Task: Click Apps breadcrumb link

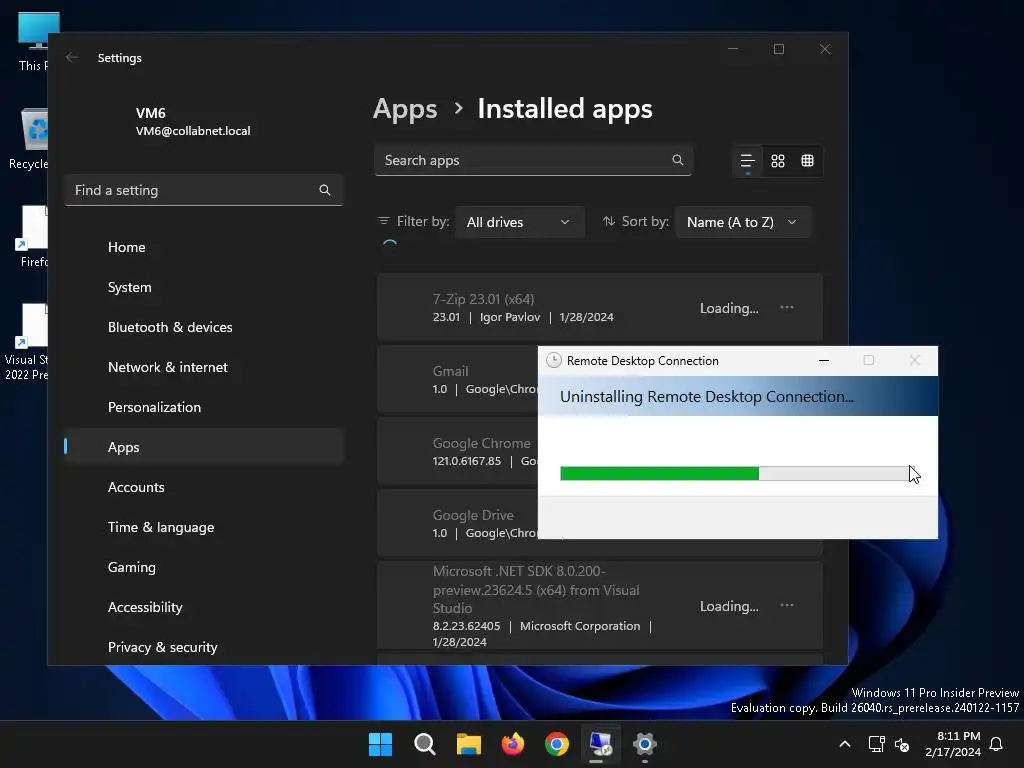Action: point(405,109)
